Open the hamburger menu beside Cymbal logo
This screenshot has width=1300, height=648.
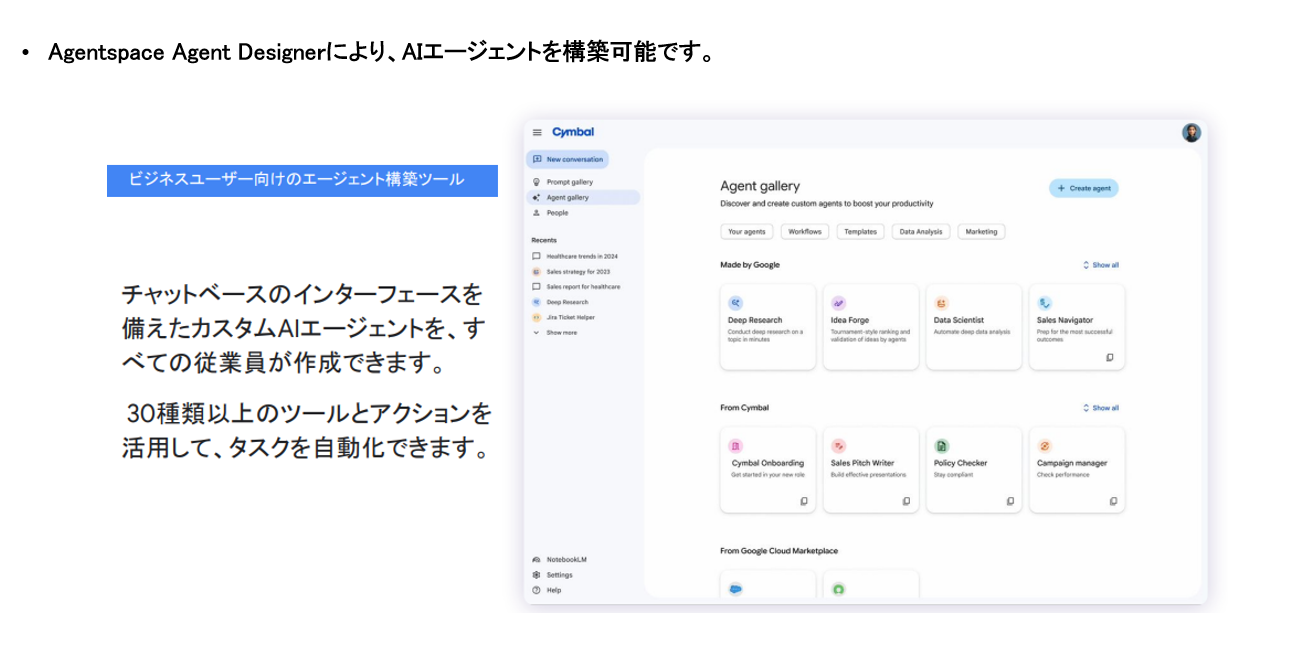[x=537, y=132]
